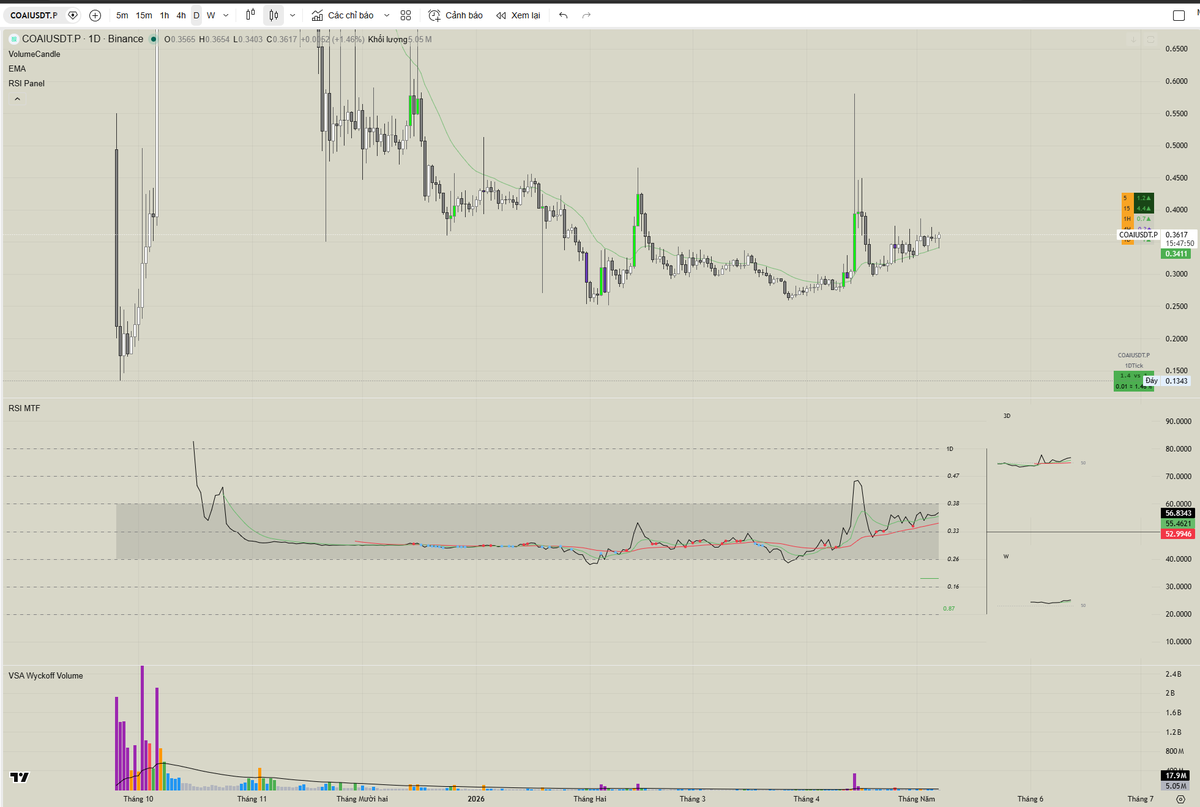Click the tag icon inside symbol box
Screen dimensions: 1200x807
pos(73,15)
